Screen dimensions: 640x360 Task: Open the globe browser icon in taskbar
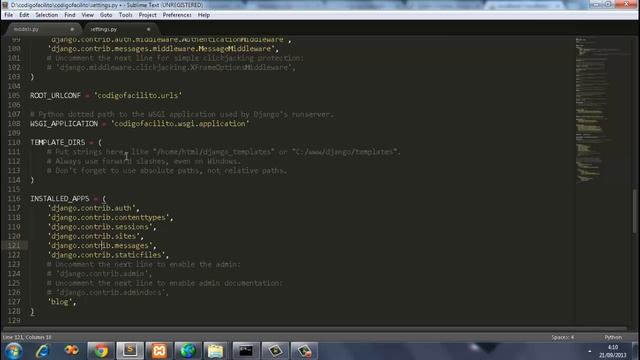click(188, 351)
